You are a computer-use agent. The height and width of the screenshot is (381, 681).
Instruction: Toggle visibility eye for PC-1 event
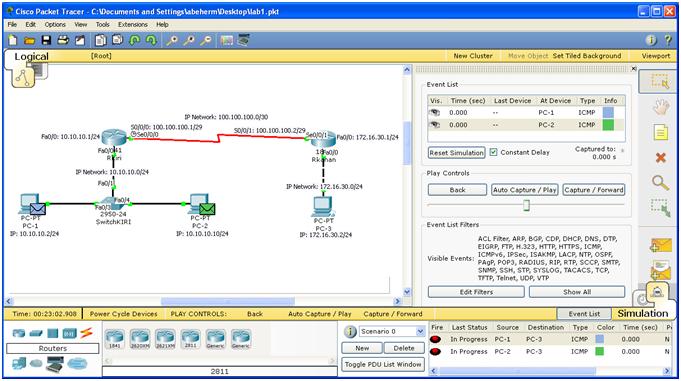(x=435, y=113)
